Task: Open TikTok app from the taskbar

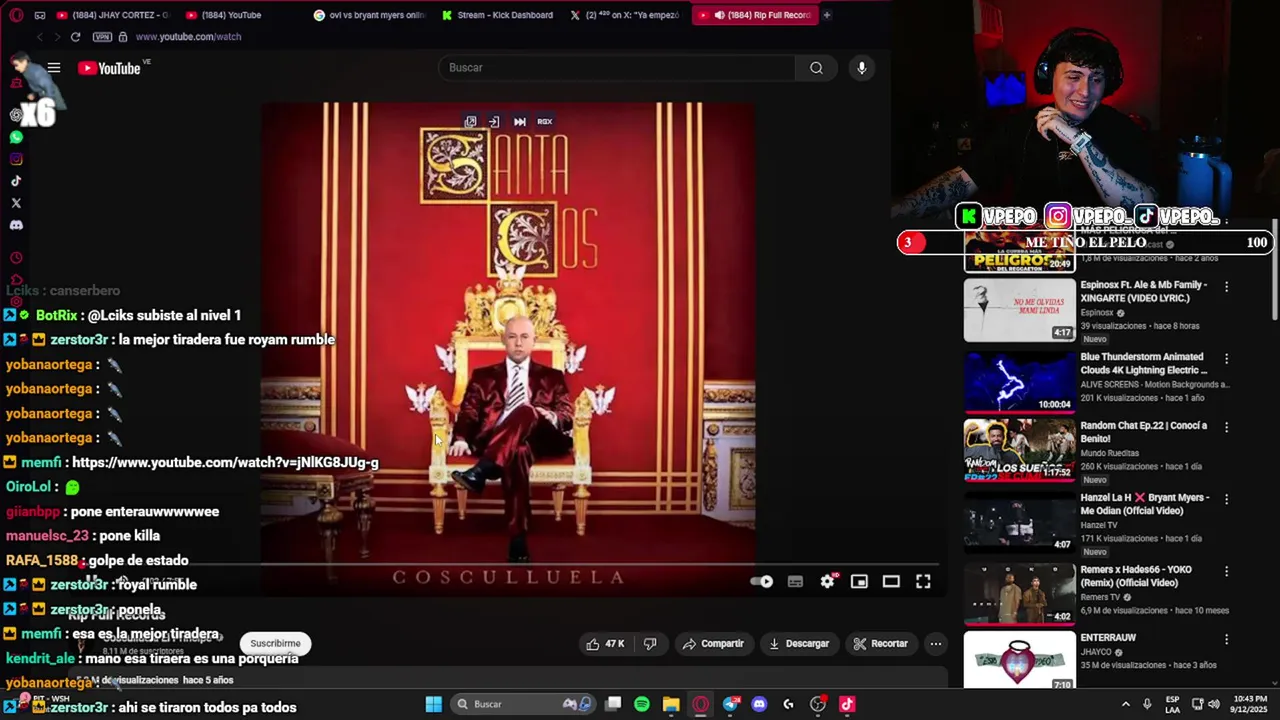Action: click(847, 704)
